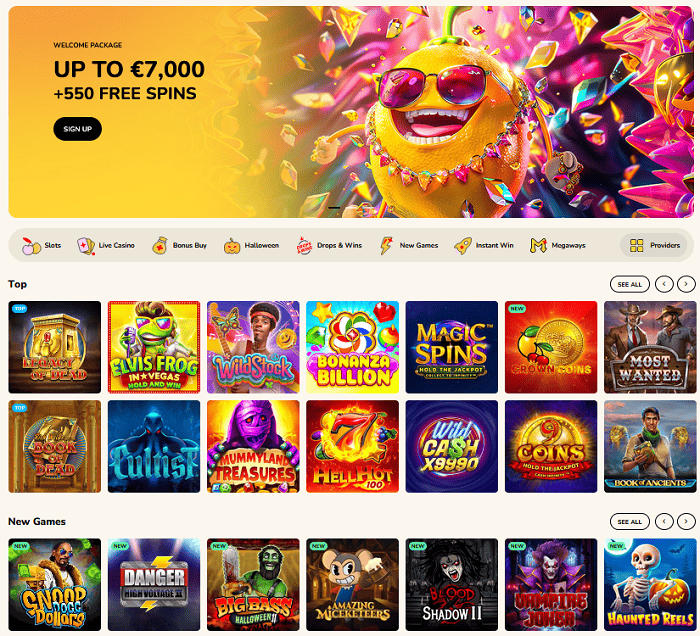This screenshot has width=700, height=636.
Task: Select the banner carousel slide indicator
Action: (x=334, y=208)
